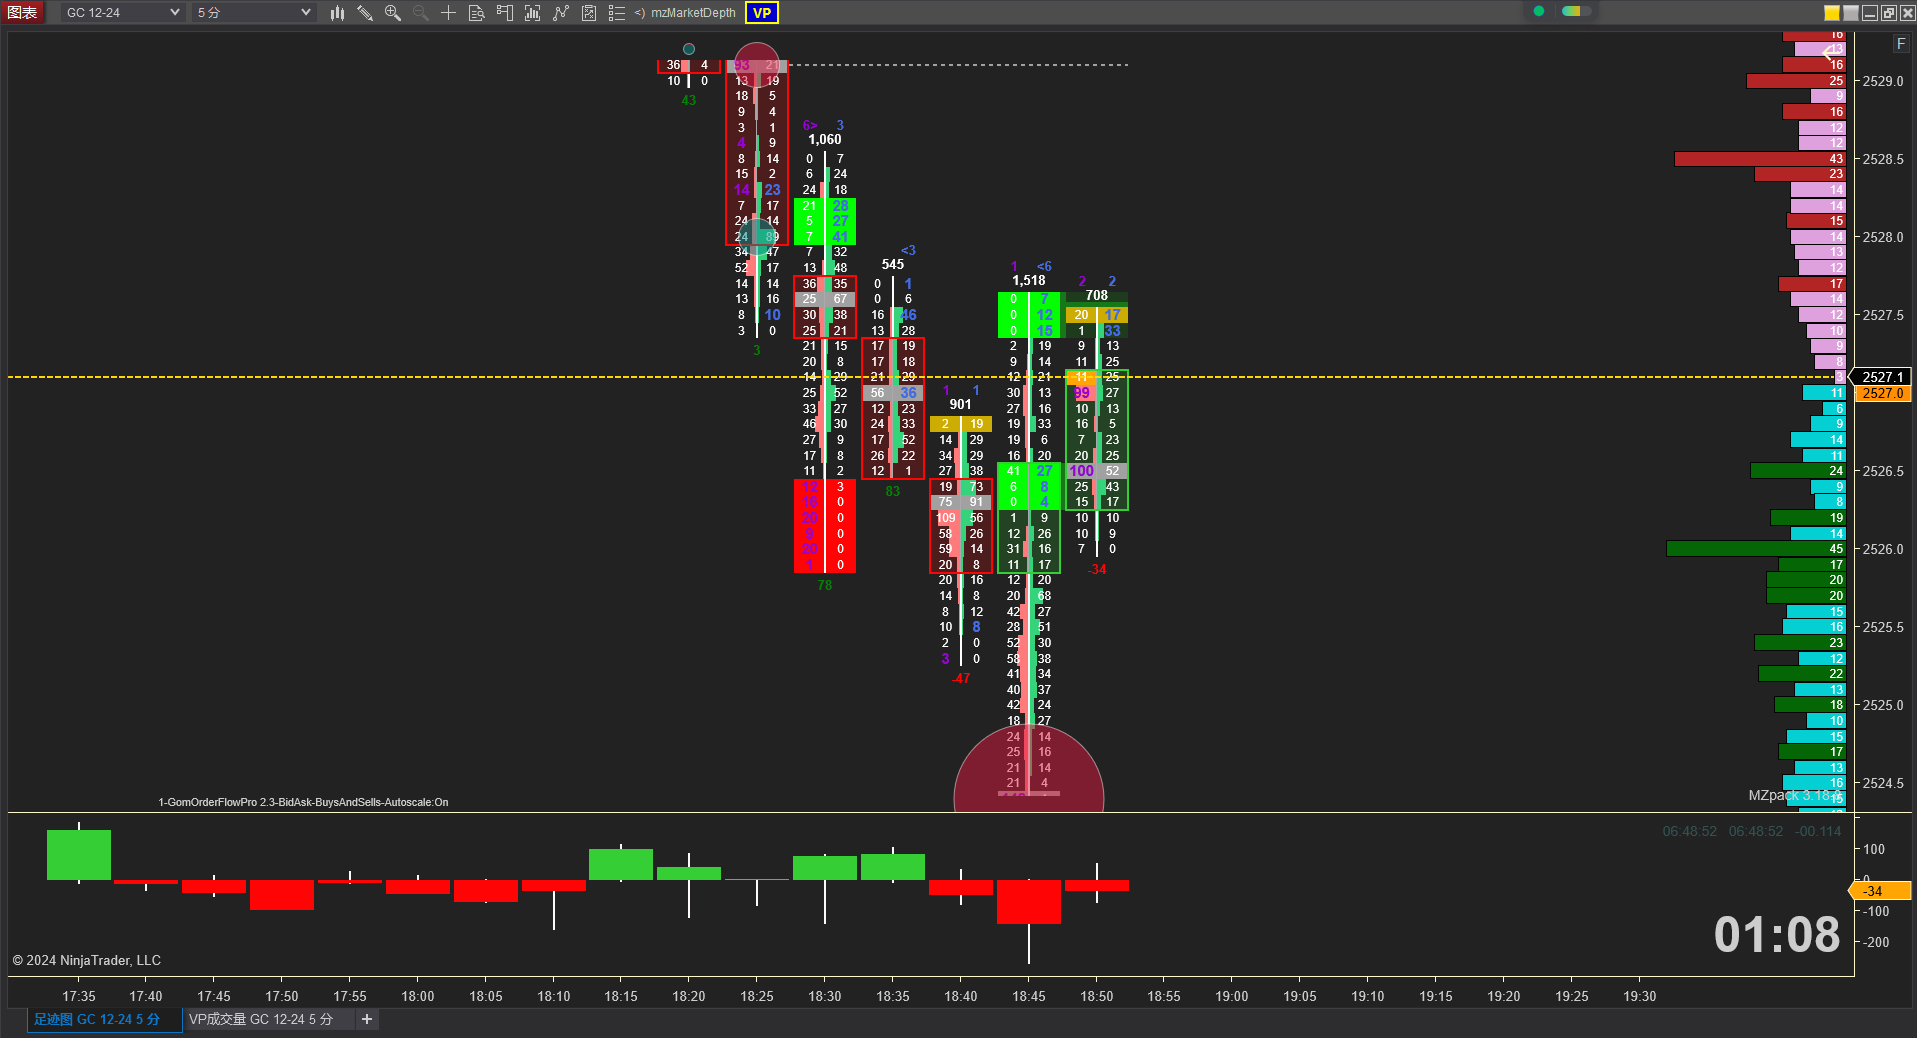This screenshot has height=1038, width=1917.
Task: Add a new chart tab with plus
Action: click(x=367, y=1020)
